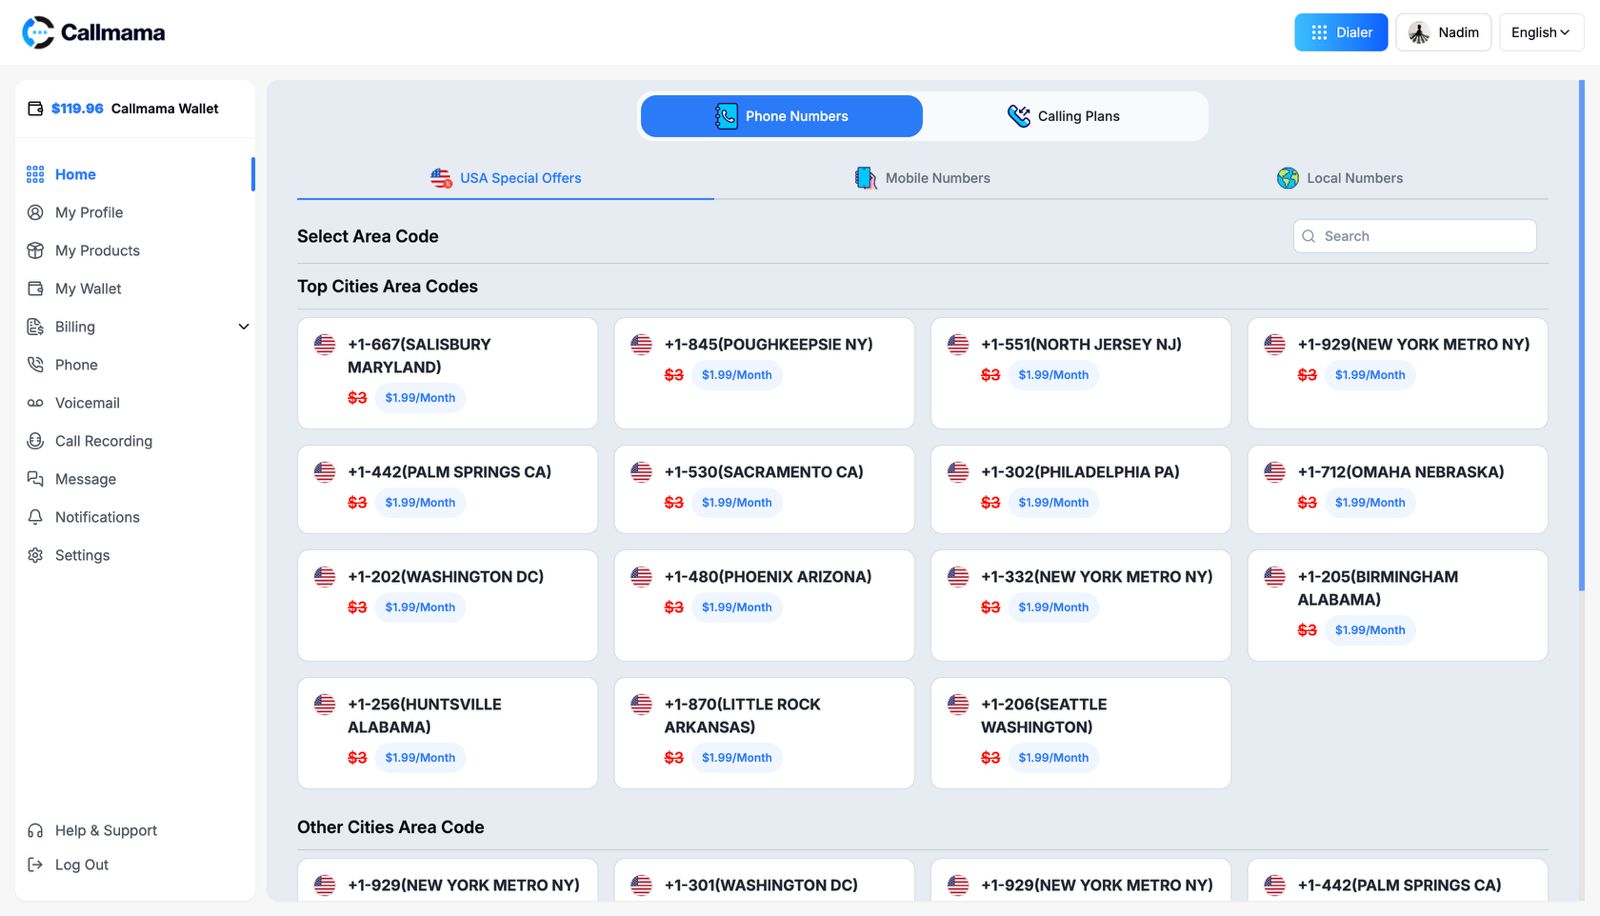The width and height of the screenshot is (1600, 916).
Task: Choose the +1-202 Washington DC card
Action: (x=448, y=605)
